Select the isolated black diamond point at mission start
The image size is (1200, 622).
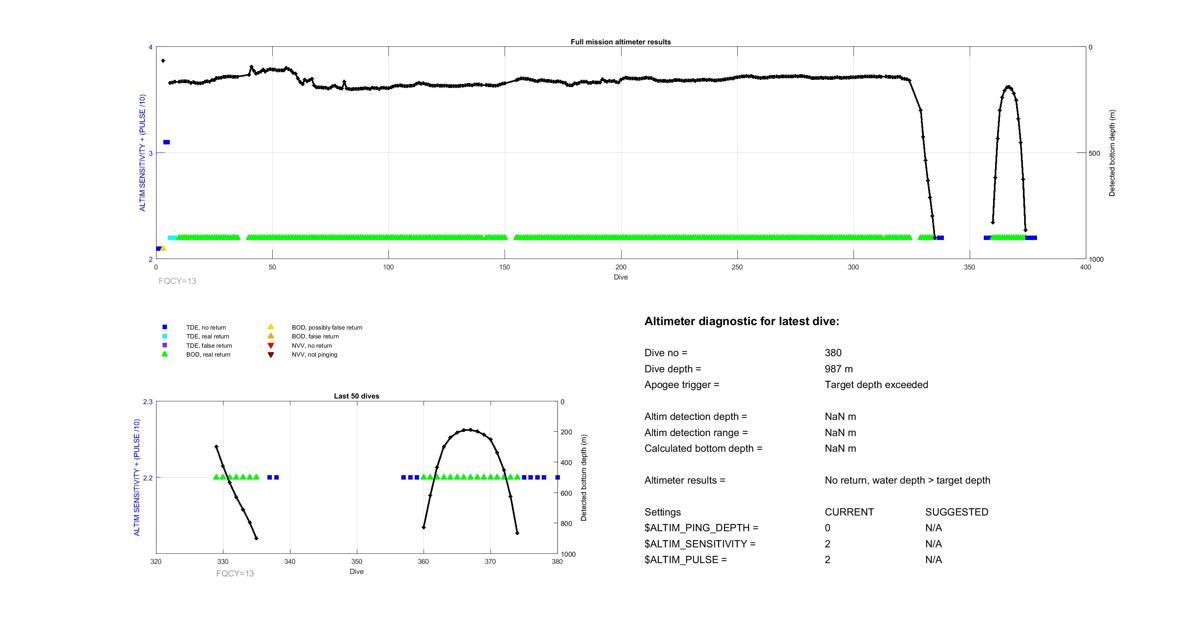click(x=163, y=61)
